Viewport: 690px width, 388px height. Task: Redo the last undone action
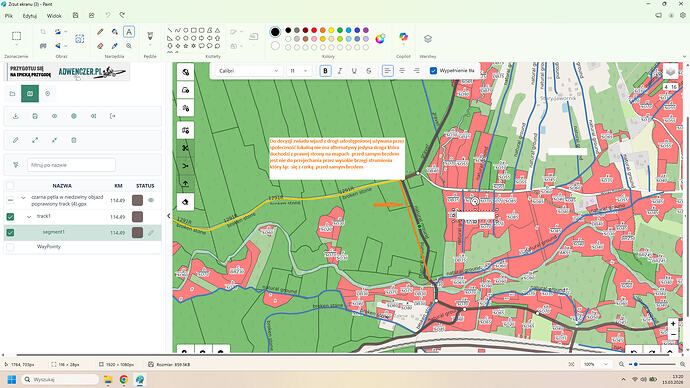(122, 15)
